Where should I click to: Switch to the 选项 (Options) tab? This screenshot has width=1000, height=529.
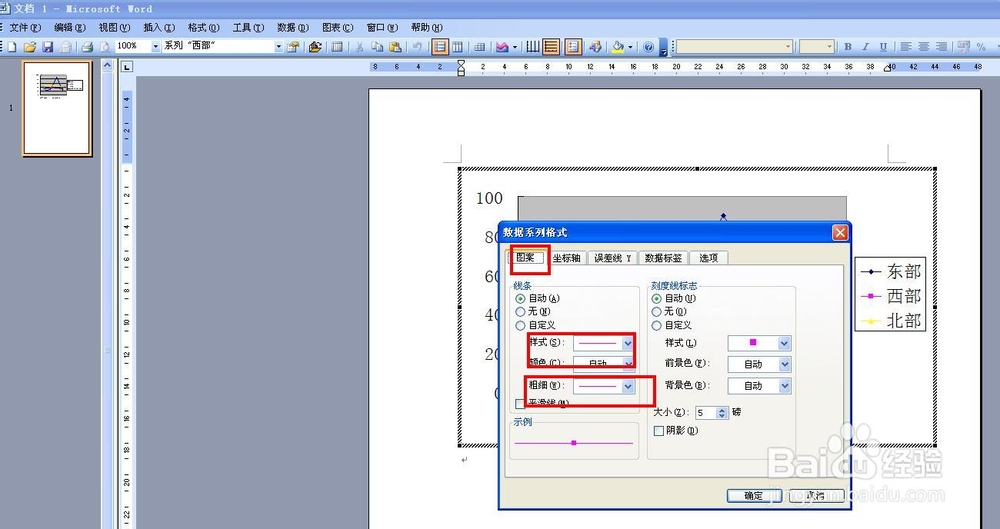709,258
